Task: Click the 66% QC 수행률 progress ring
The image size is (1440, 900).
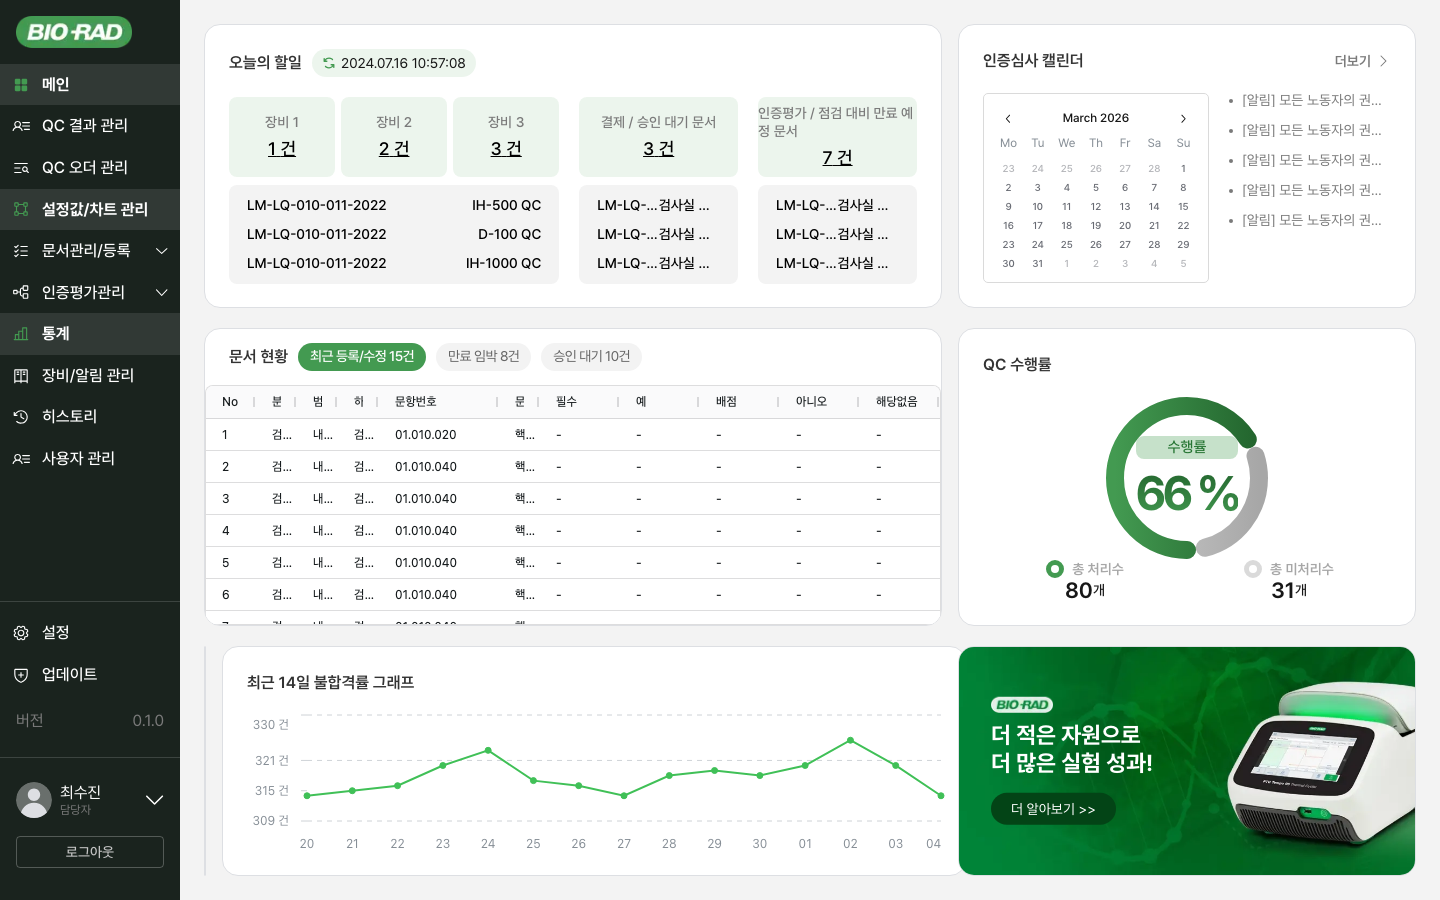Action: 1187,477
